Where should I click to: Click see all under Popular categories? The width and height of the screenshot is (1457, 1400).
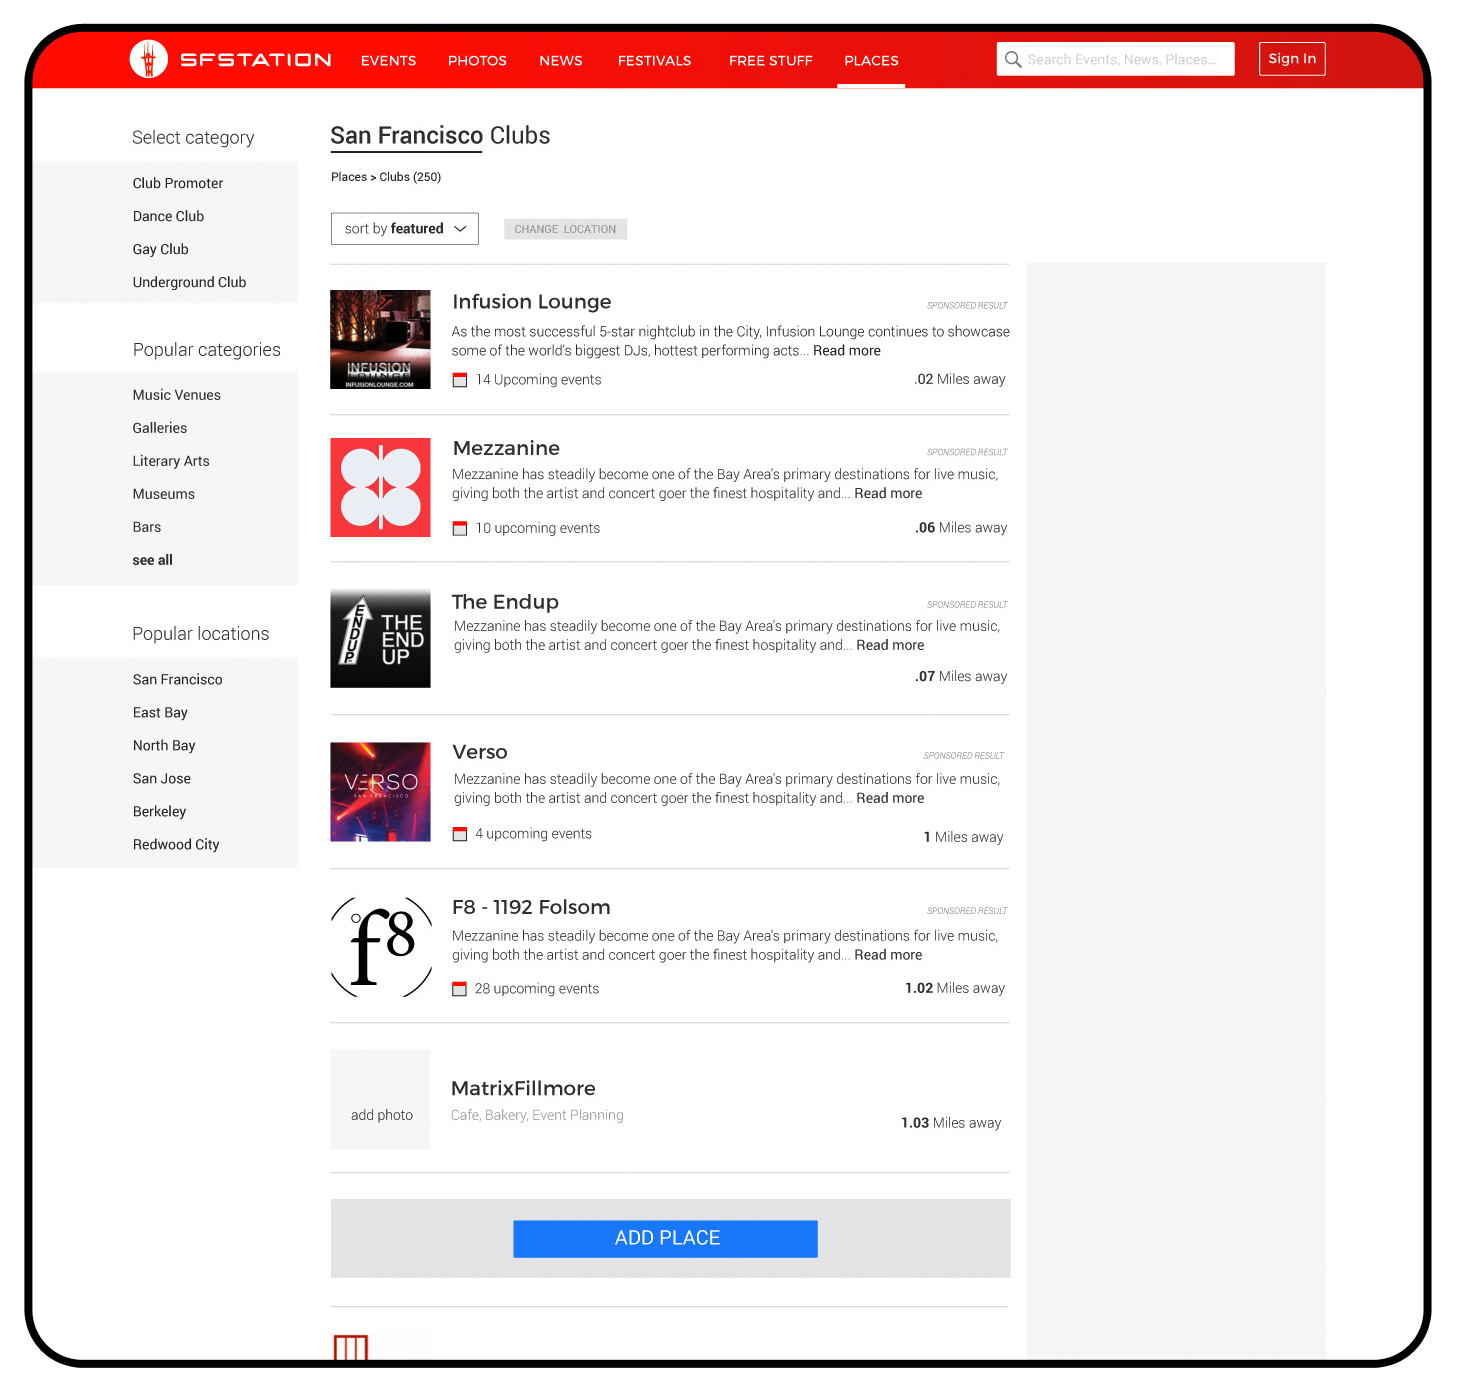pos(153,560)
